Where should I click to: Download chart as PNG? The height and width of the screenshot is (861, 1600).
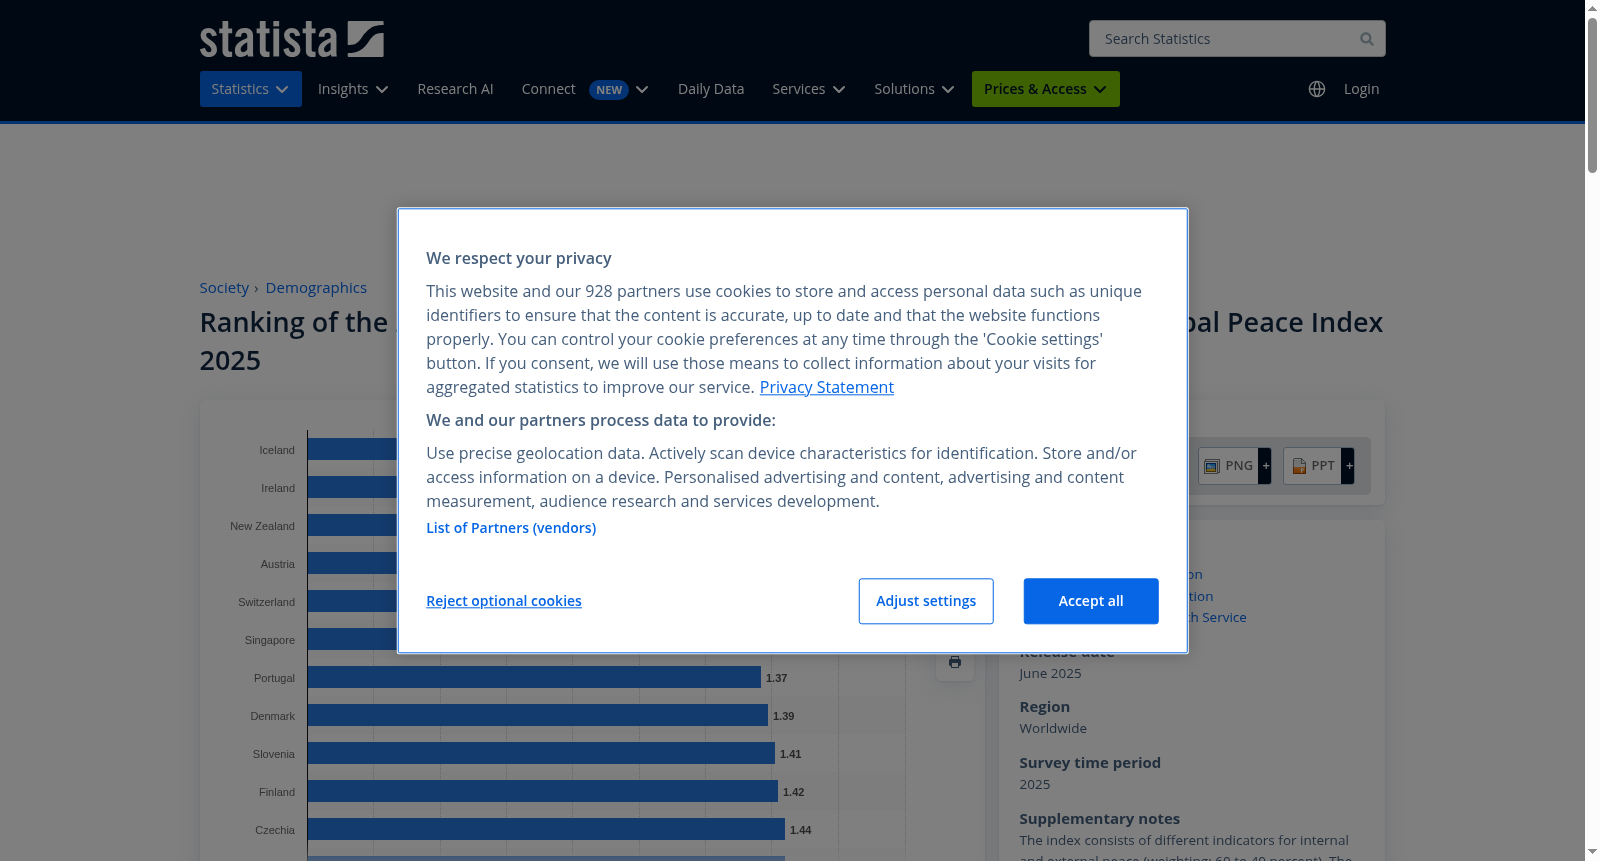[1228, 466]
